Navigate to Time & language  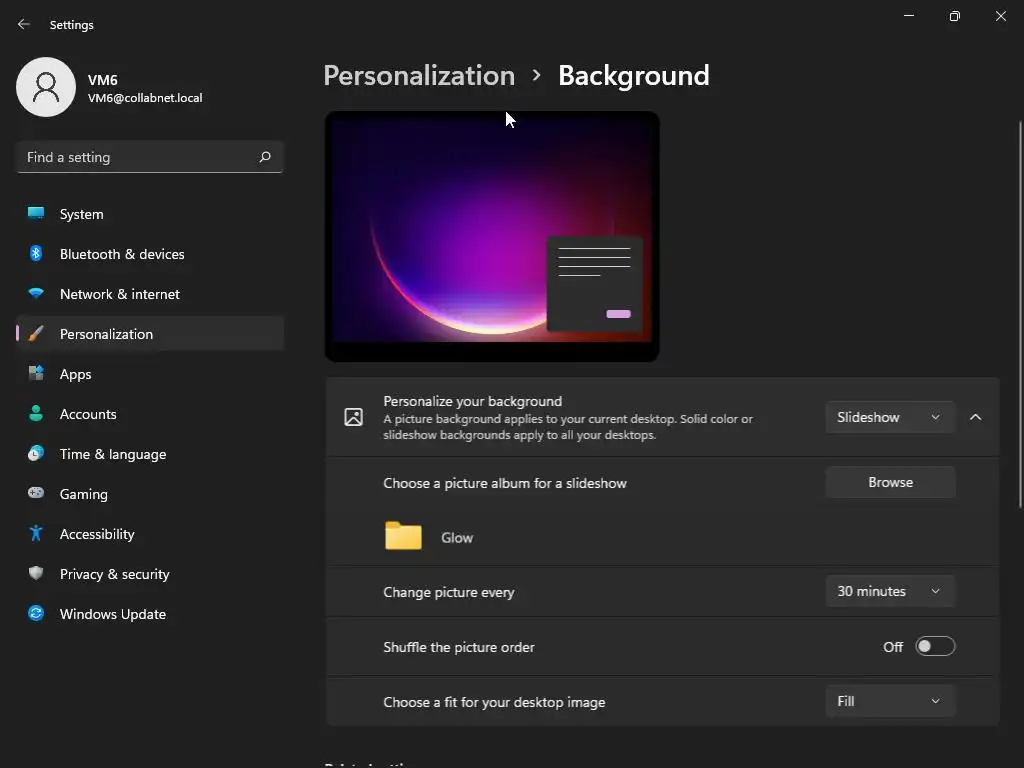pyautogui.click(x=150, y=454)
